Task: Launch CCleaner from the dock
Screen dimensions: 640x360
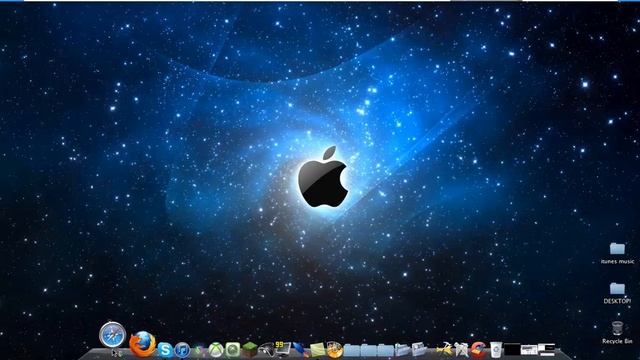Action: (x=478, y=350)
